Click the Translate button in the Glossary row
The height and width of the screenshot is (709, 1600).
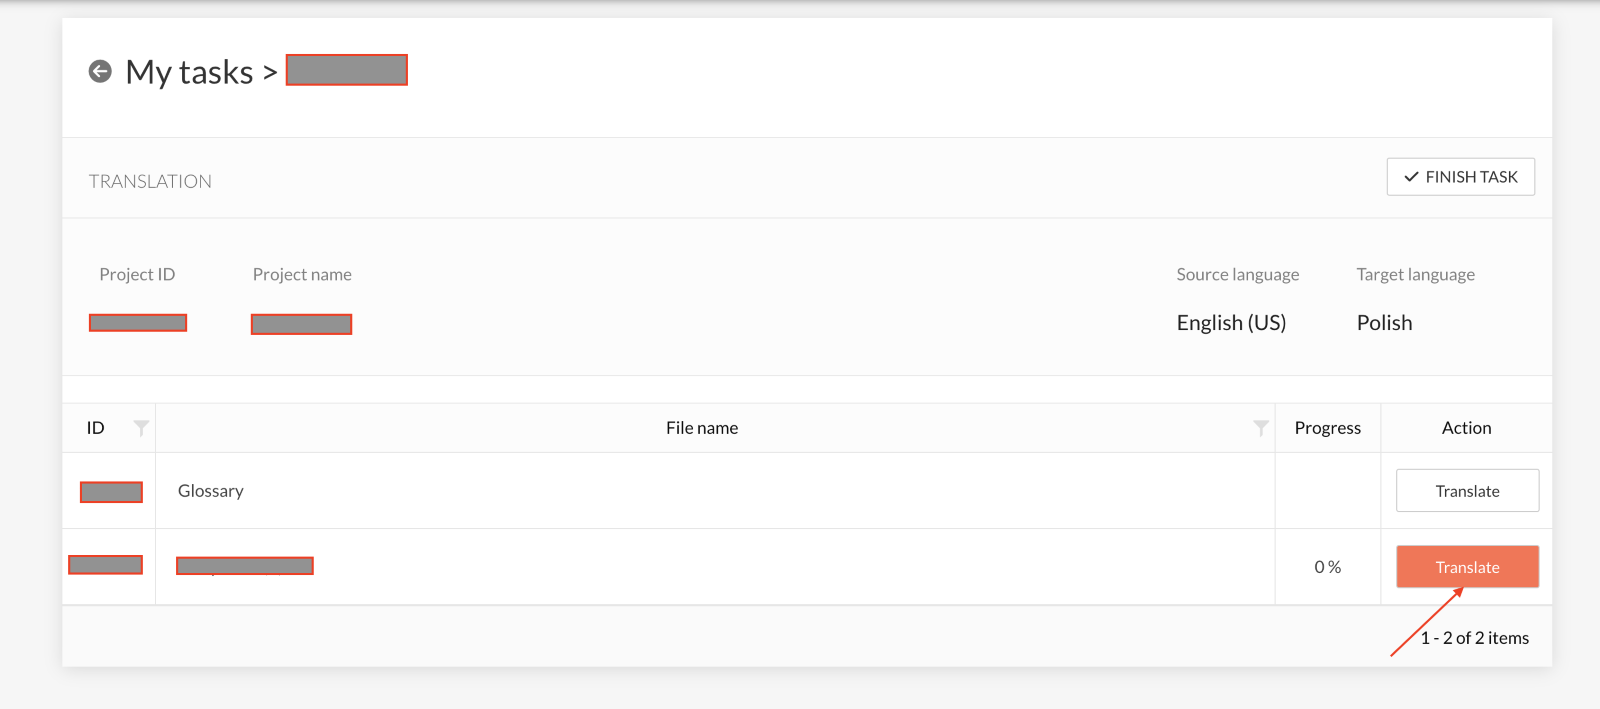[x=1467, y=491]
